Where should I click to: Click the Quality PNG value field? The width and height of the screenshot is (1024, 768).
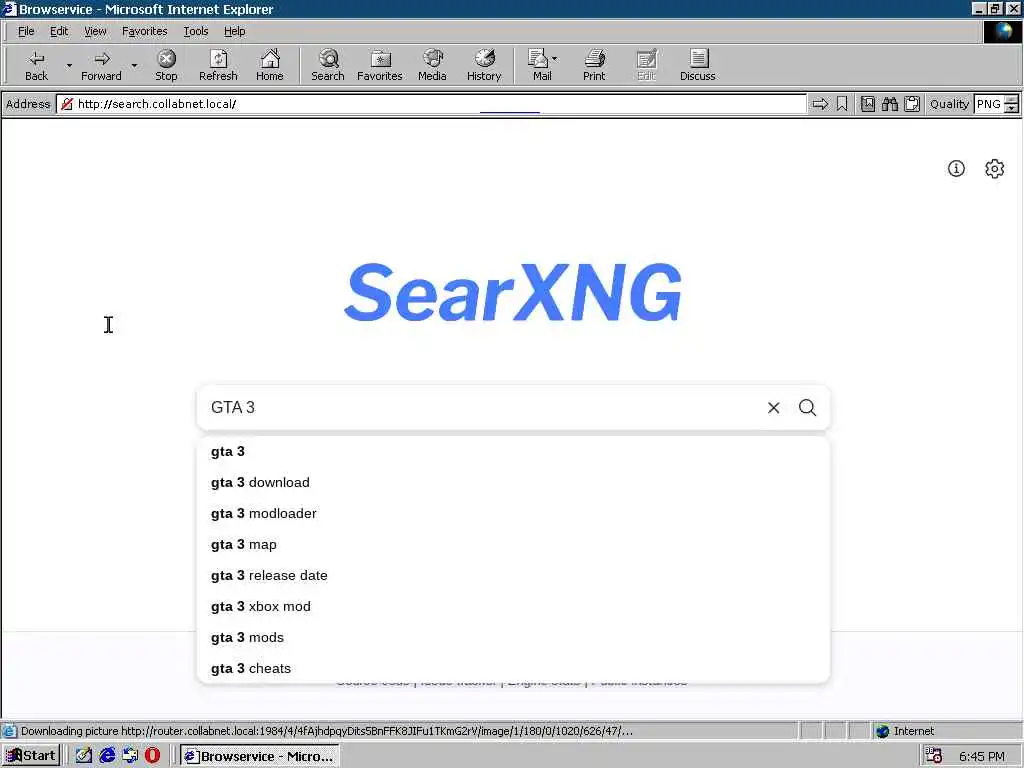tap(989, 104)
